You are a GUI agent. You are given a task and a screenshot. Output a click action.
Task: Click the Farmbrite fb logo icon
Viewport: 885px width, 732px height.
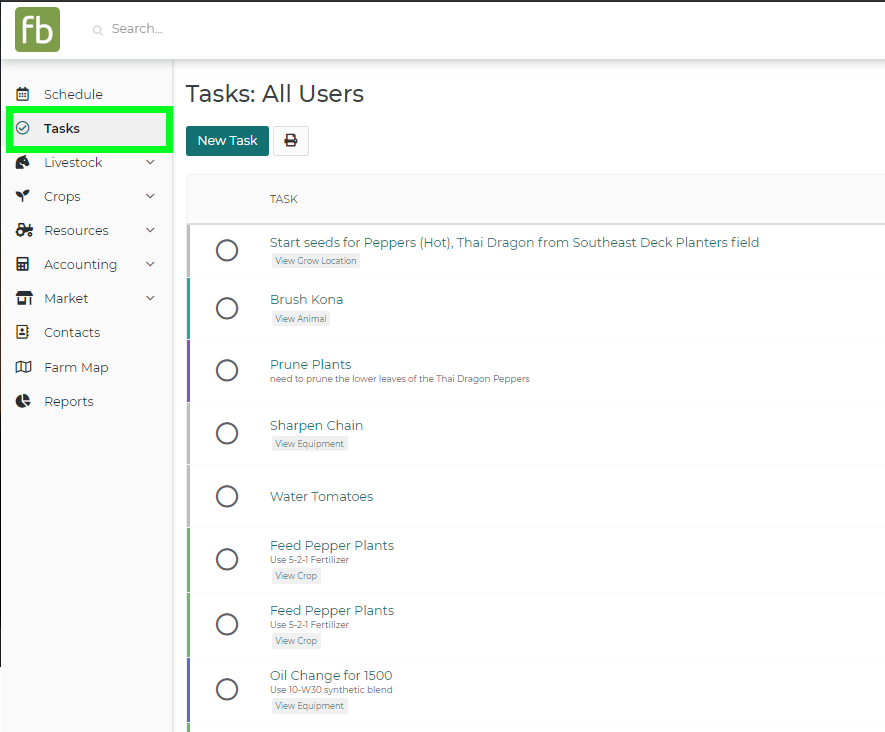click(x=37, y=29)
